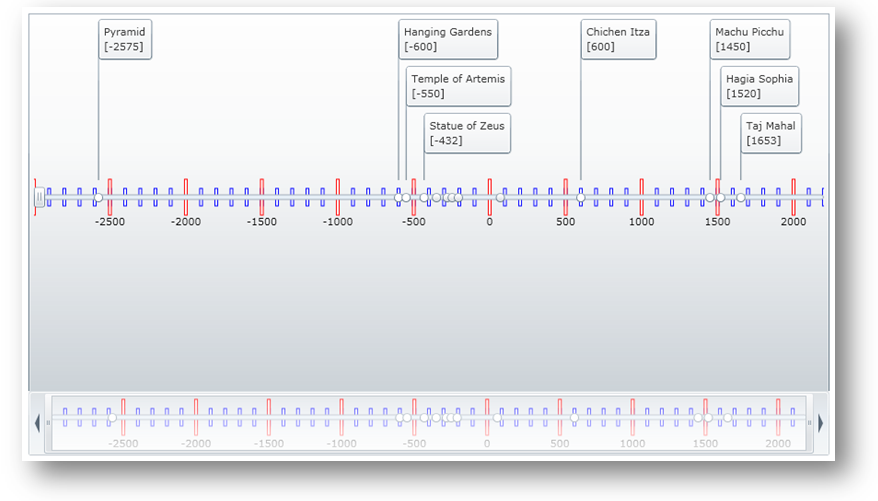Open the Hagia Sophia [1520] event box
This screenshot has width=878, height=501.
tap(760, 87)
